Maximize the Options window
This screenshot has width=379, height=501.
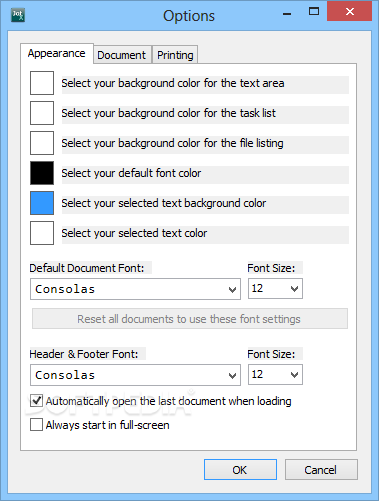(x=314, y=12)
